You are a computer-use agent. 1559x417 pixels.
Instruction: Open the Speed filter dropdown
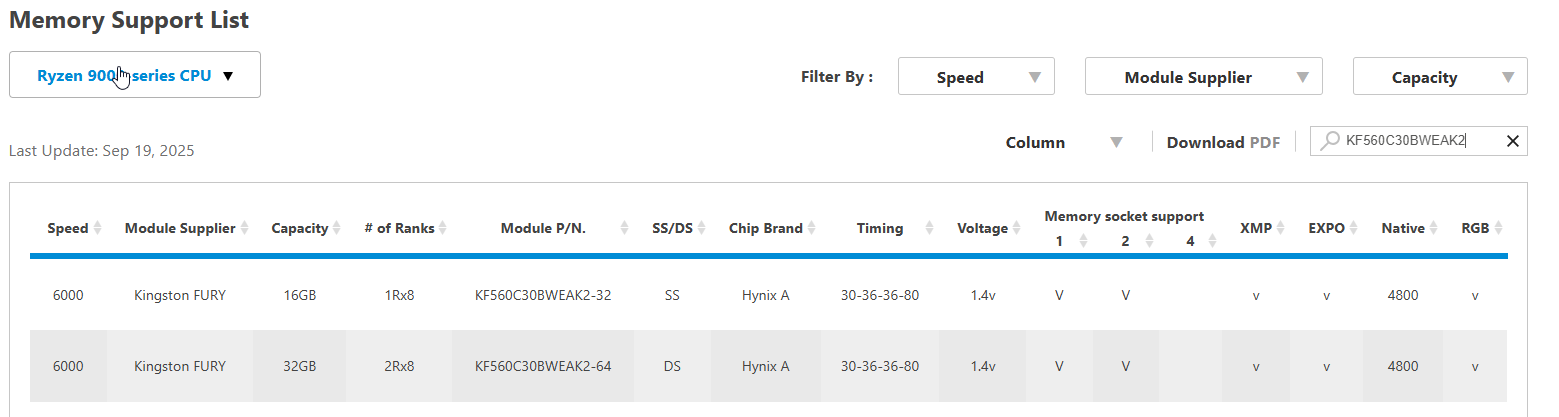pos(976,77)
